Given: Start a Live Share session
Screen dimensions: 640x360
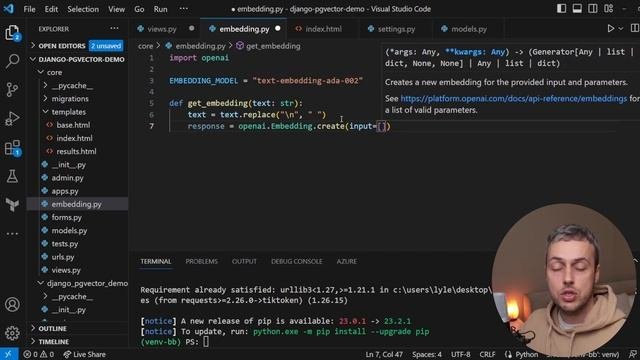Looking at the screenshot, I should coord(84,354).
